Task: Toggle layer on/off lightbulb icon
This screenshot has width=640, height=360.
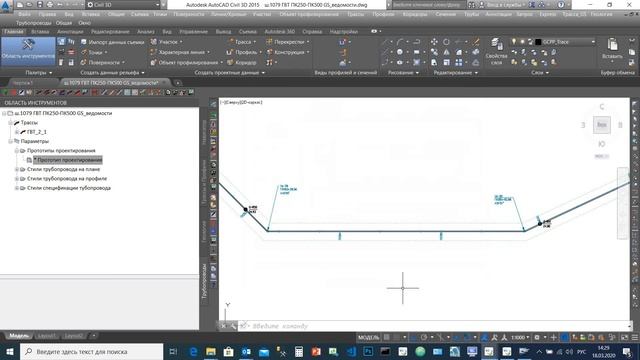Action: (x=514, y=42)
